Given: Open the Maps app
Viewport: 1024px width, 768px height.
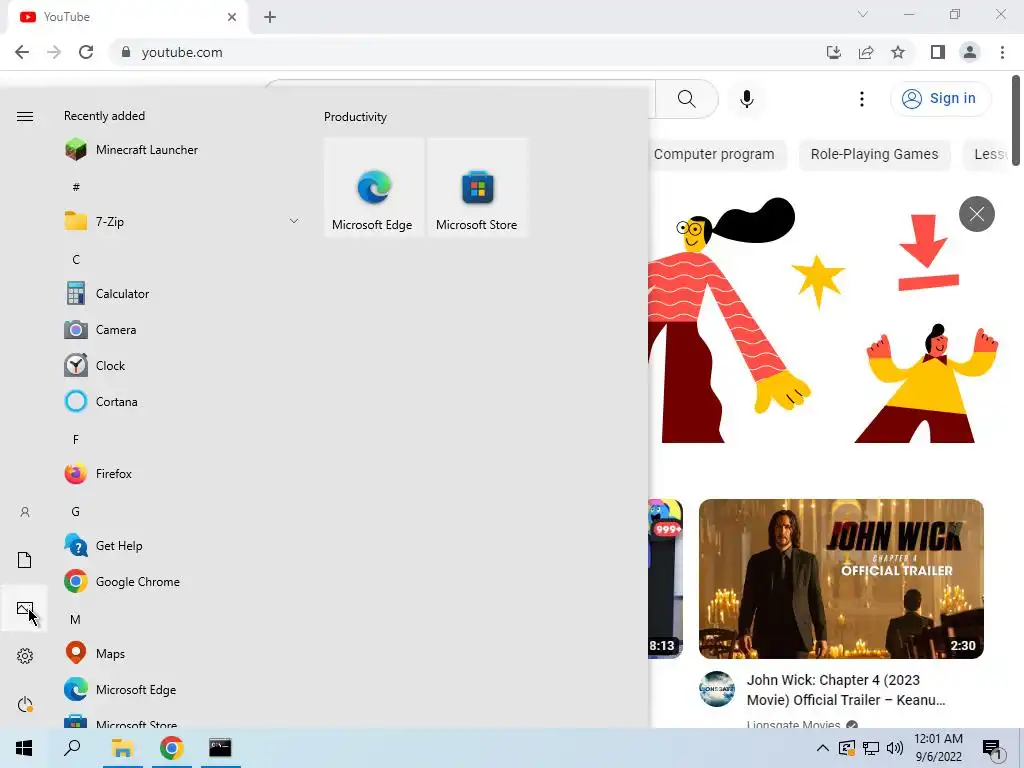Looking at the screenshot, I should coord(182,653).
